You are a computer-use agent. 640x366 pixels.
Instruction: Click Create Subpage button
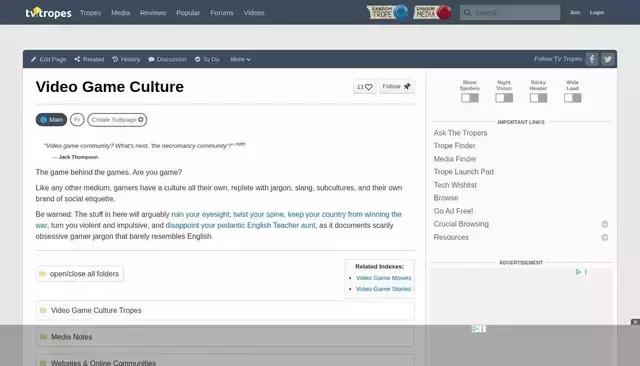point(117,120)
